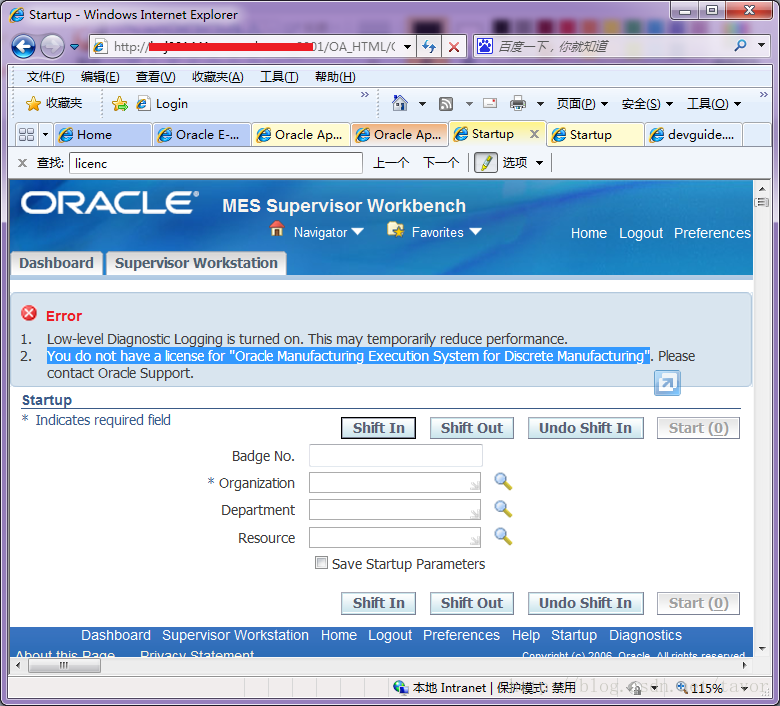The image size is (780, 706).
Task: Open the 帮助(H) menu
Action: point(335,77)
